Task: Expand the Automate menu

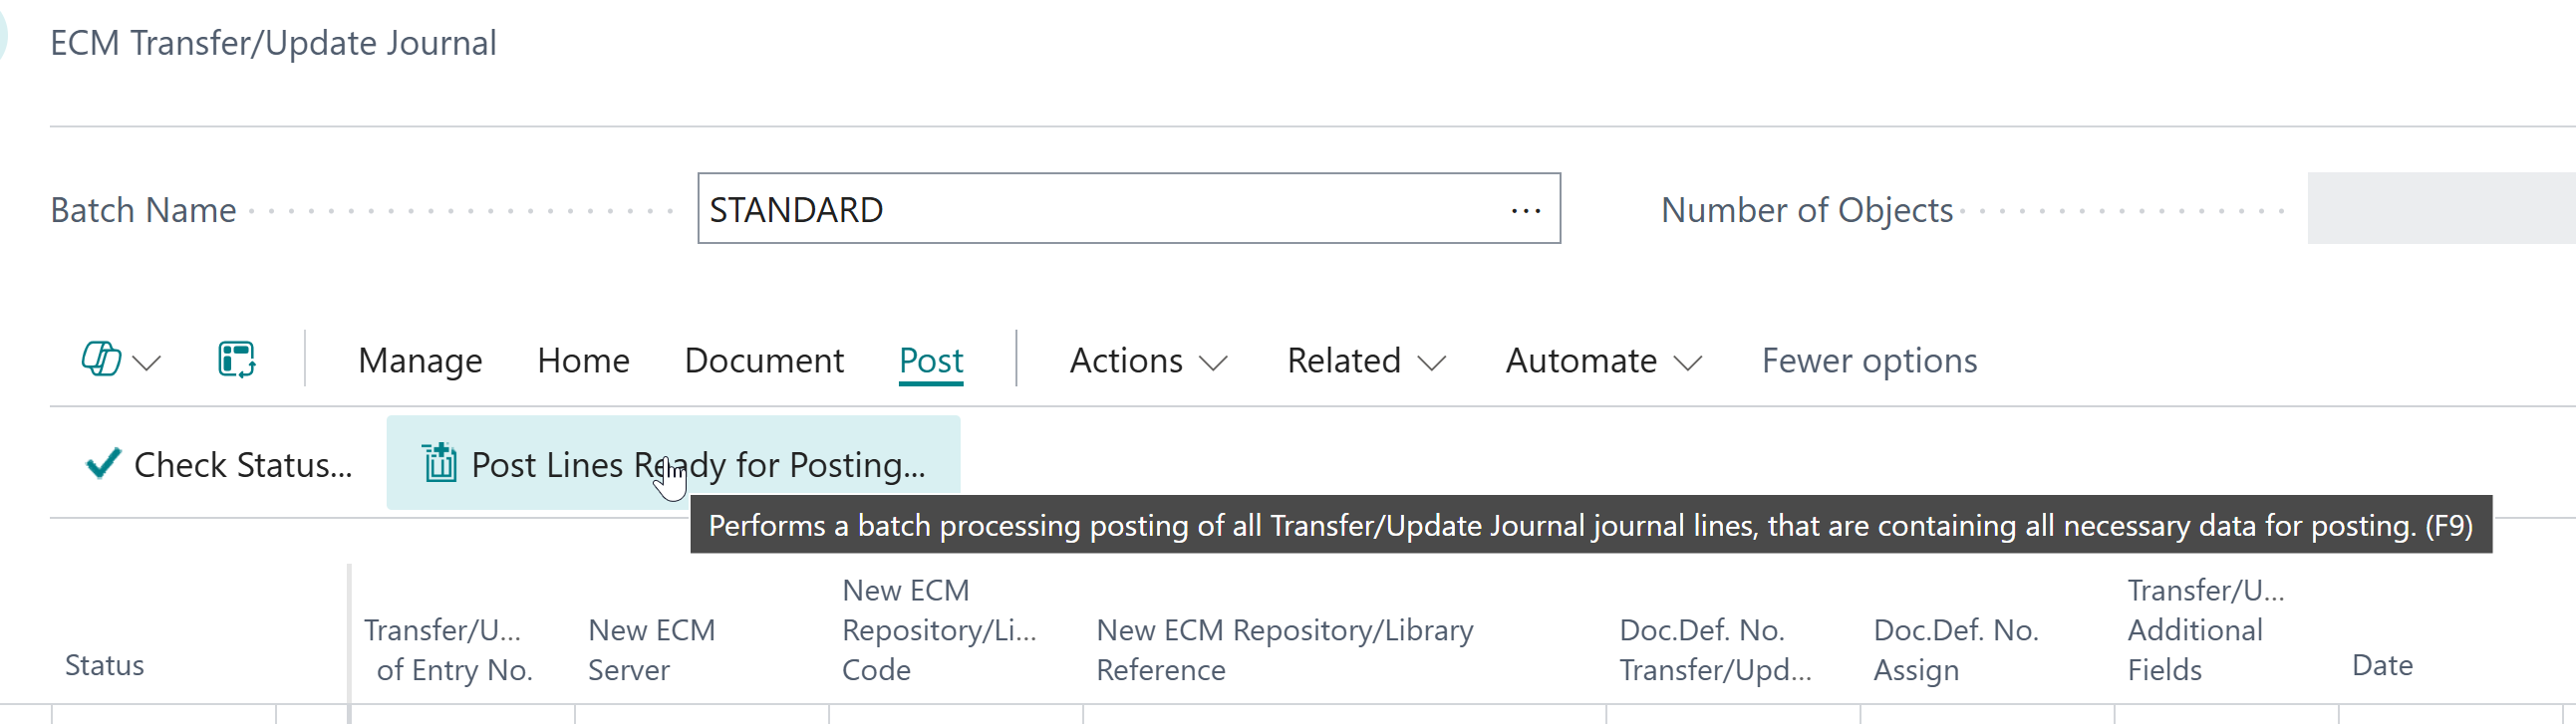Action: [1603, 360]
